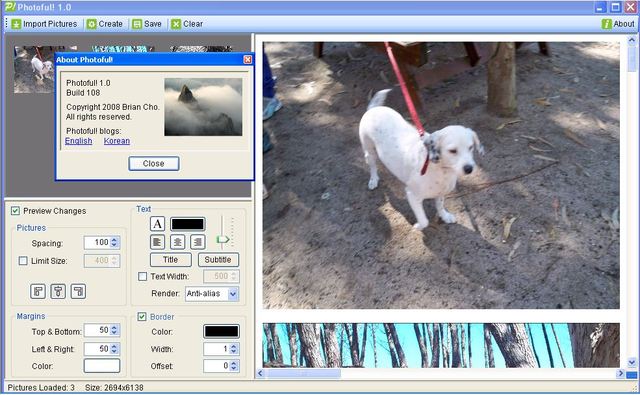The image size is (640, 395).
Task: Increase Border Width with stepper arrow
Action: click(x=233, y=346)
